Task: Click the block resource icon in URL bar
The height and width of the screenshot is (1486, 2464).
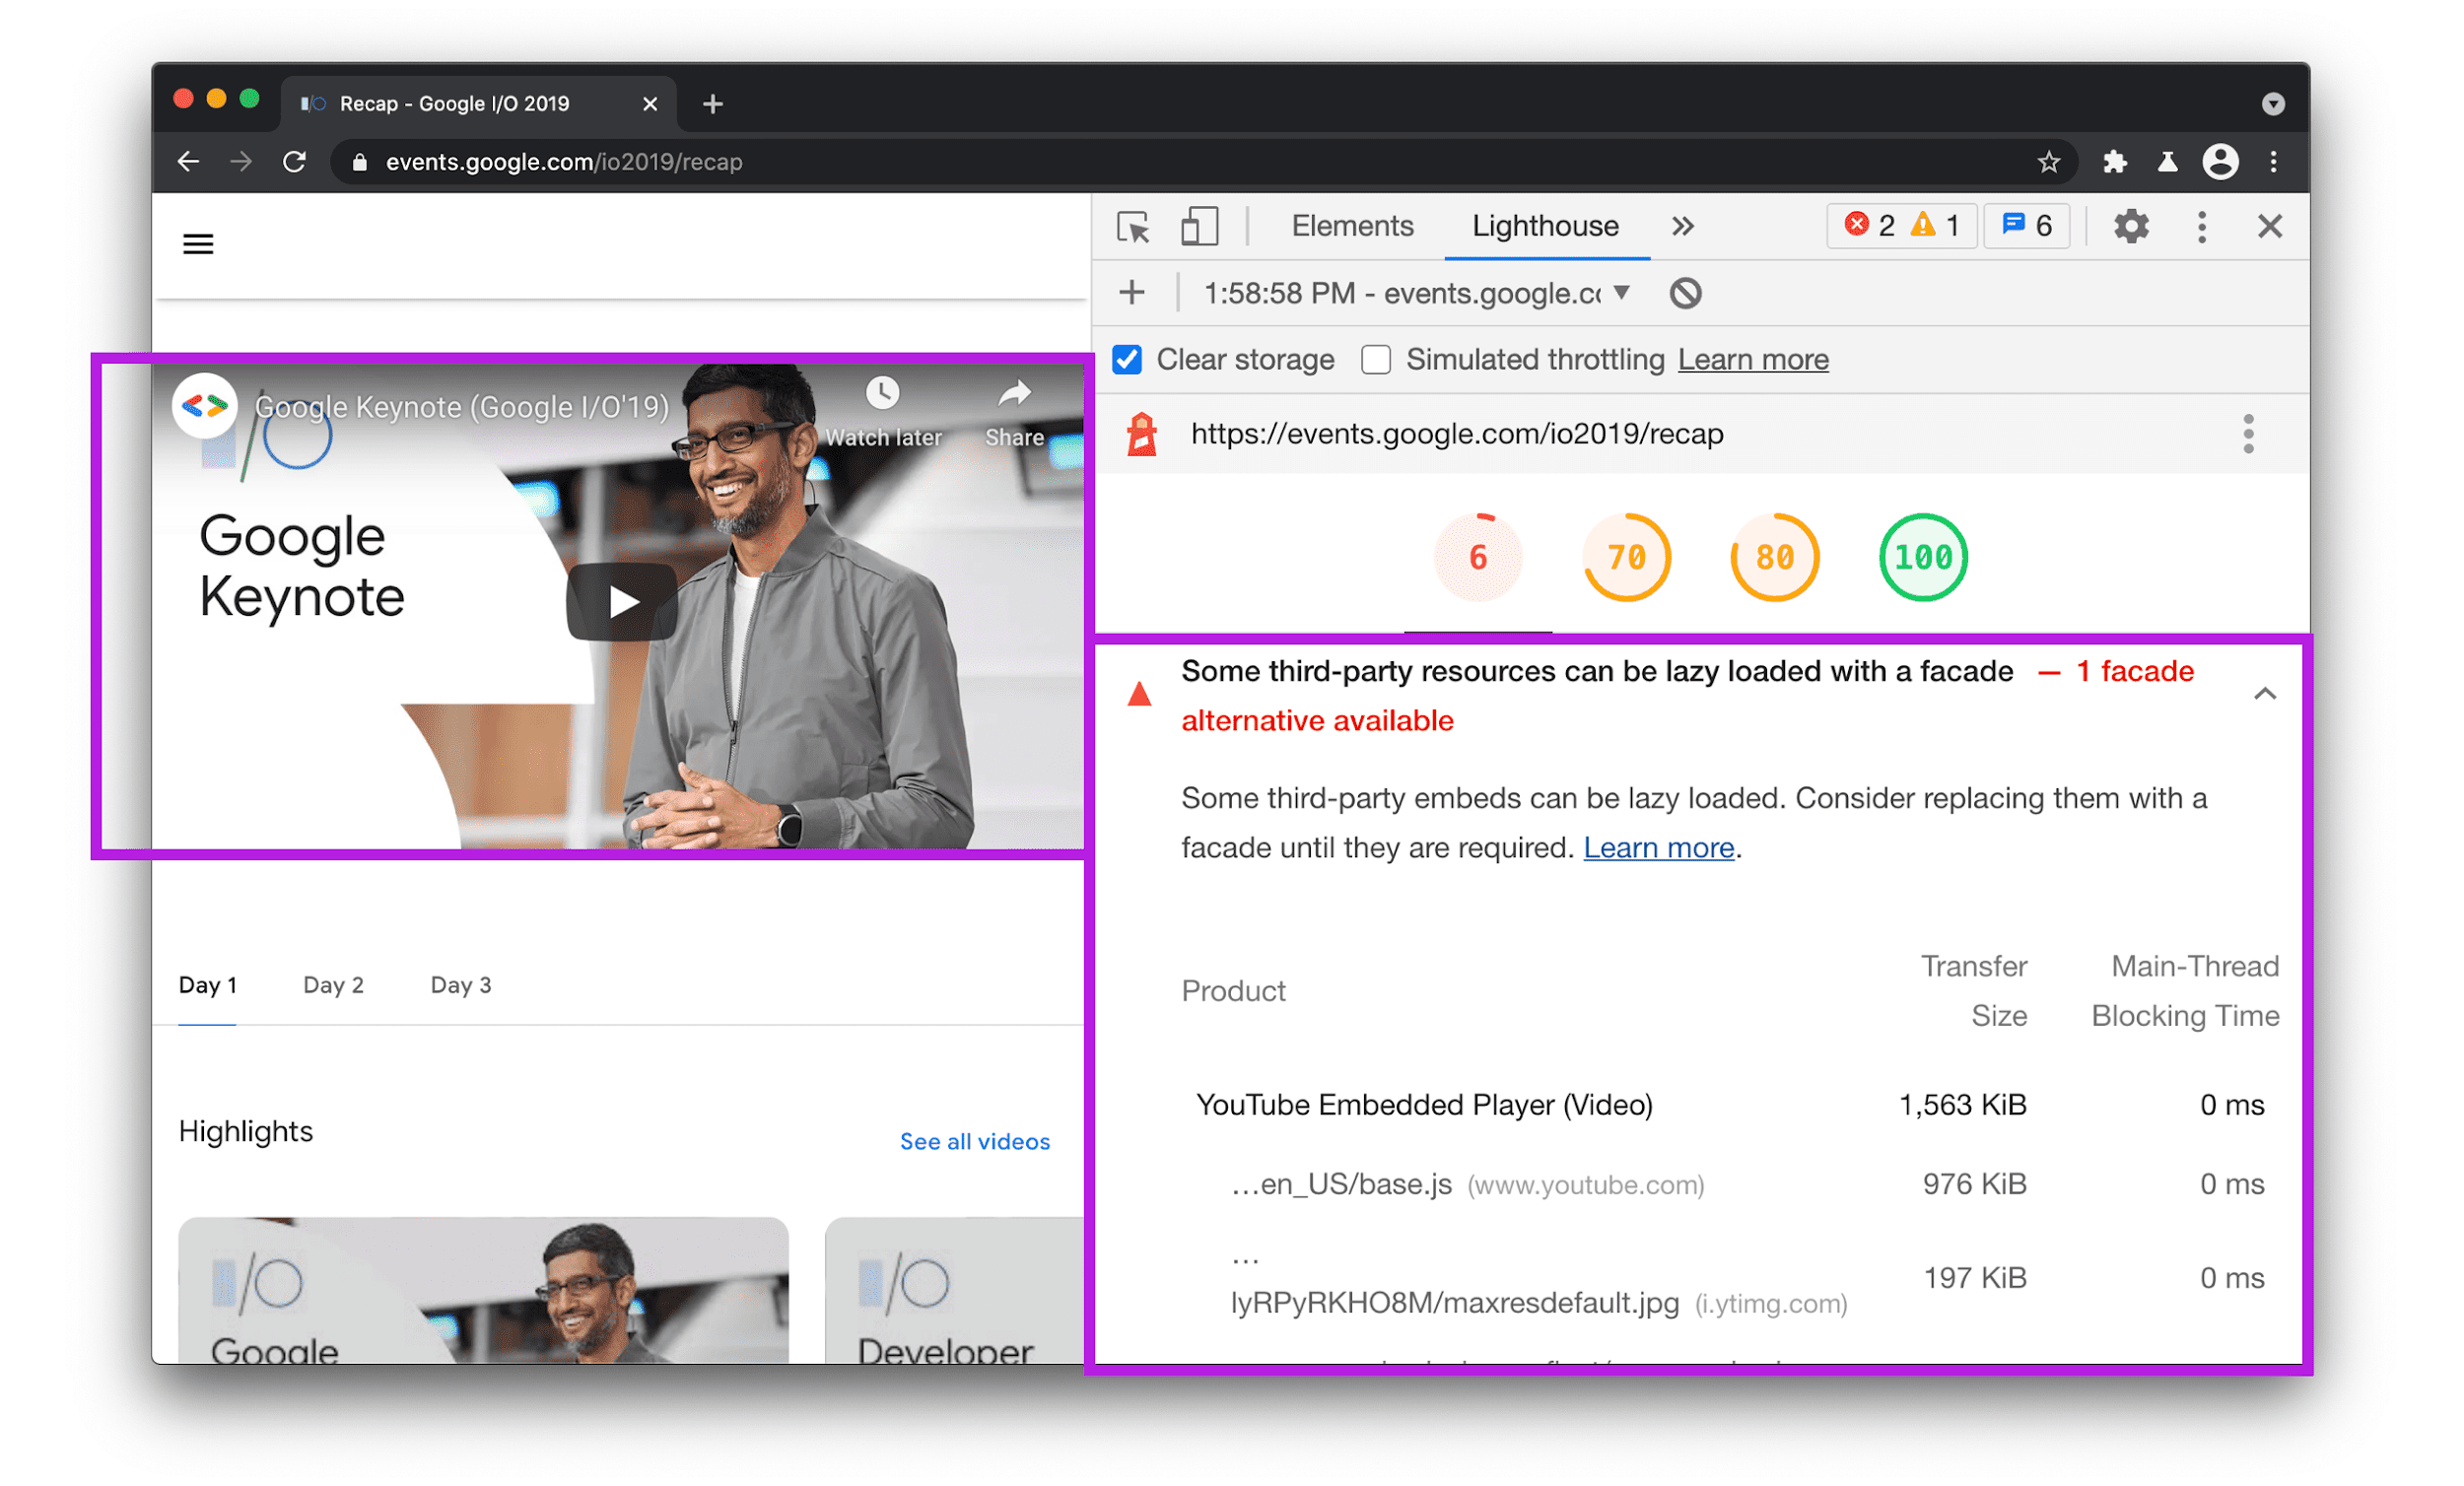Action: click(x=1686, y=293)
